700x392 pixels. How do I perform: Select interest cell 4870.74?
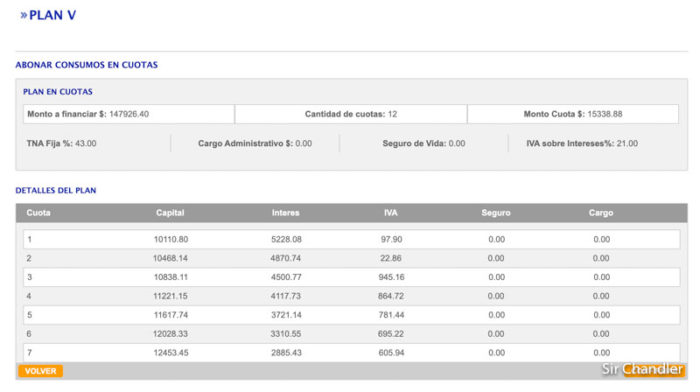pos(286,259)
